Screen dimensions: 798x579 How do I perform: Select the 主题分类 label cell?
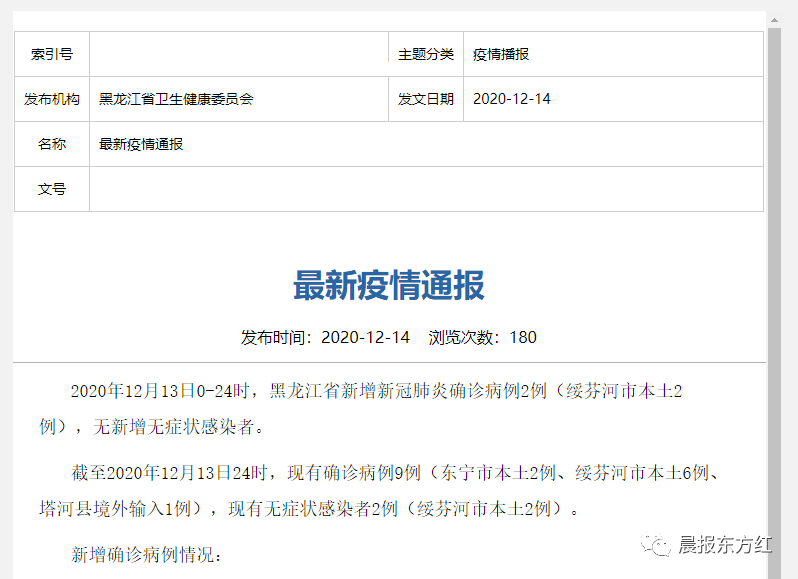click(x=426, y=54)
